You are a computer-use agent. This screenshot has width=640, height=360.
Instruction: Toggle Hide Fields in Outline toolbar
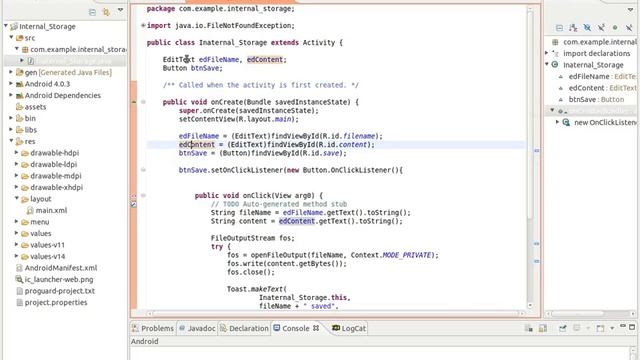coord(587,28)
